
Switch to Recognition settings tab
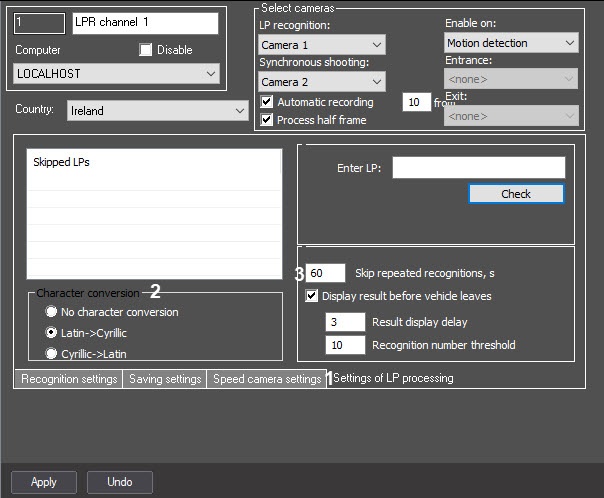(69, 379)
